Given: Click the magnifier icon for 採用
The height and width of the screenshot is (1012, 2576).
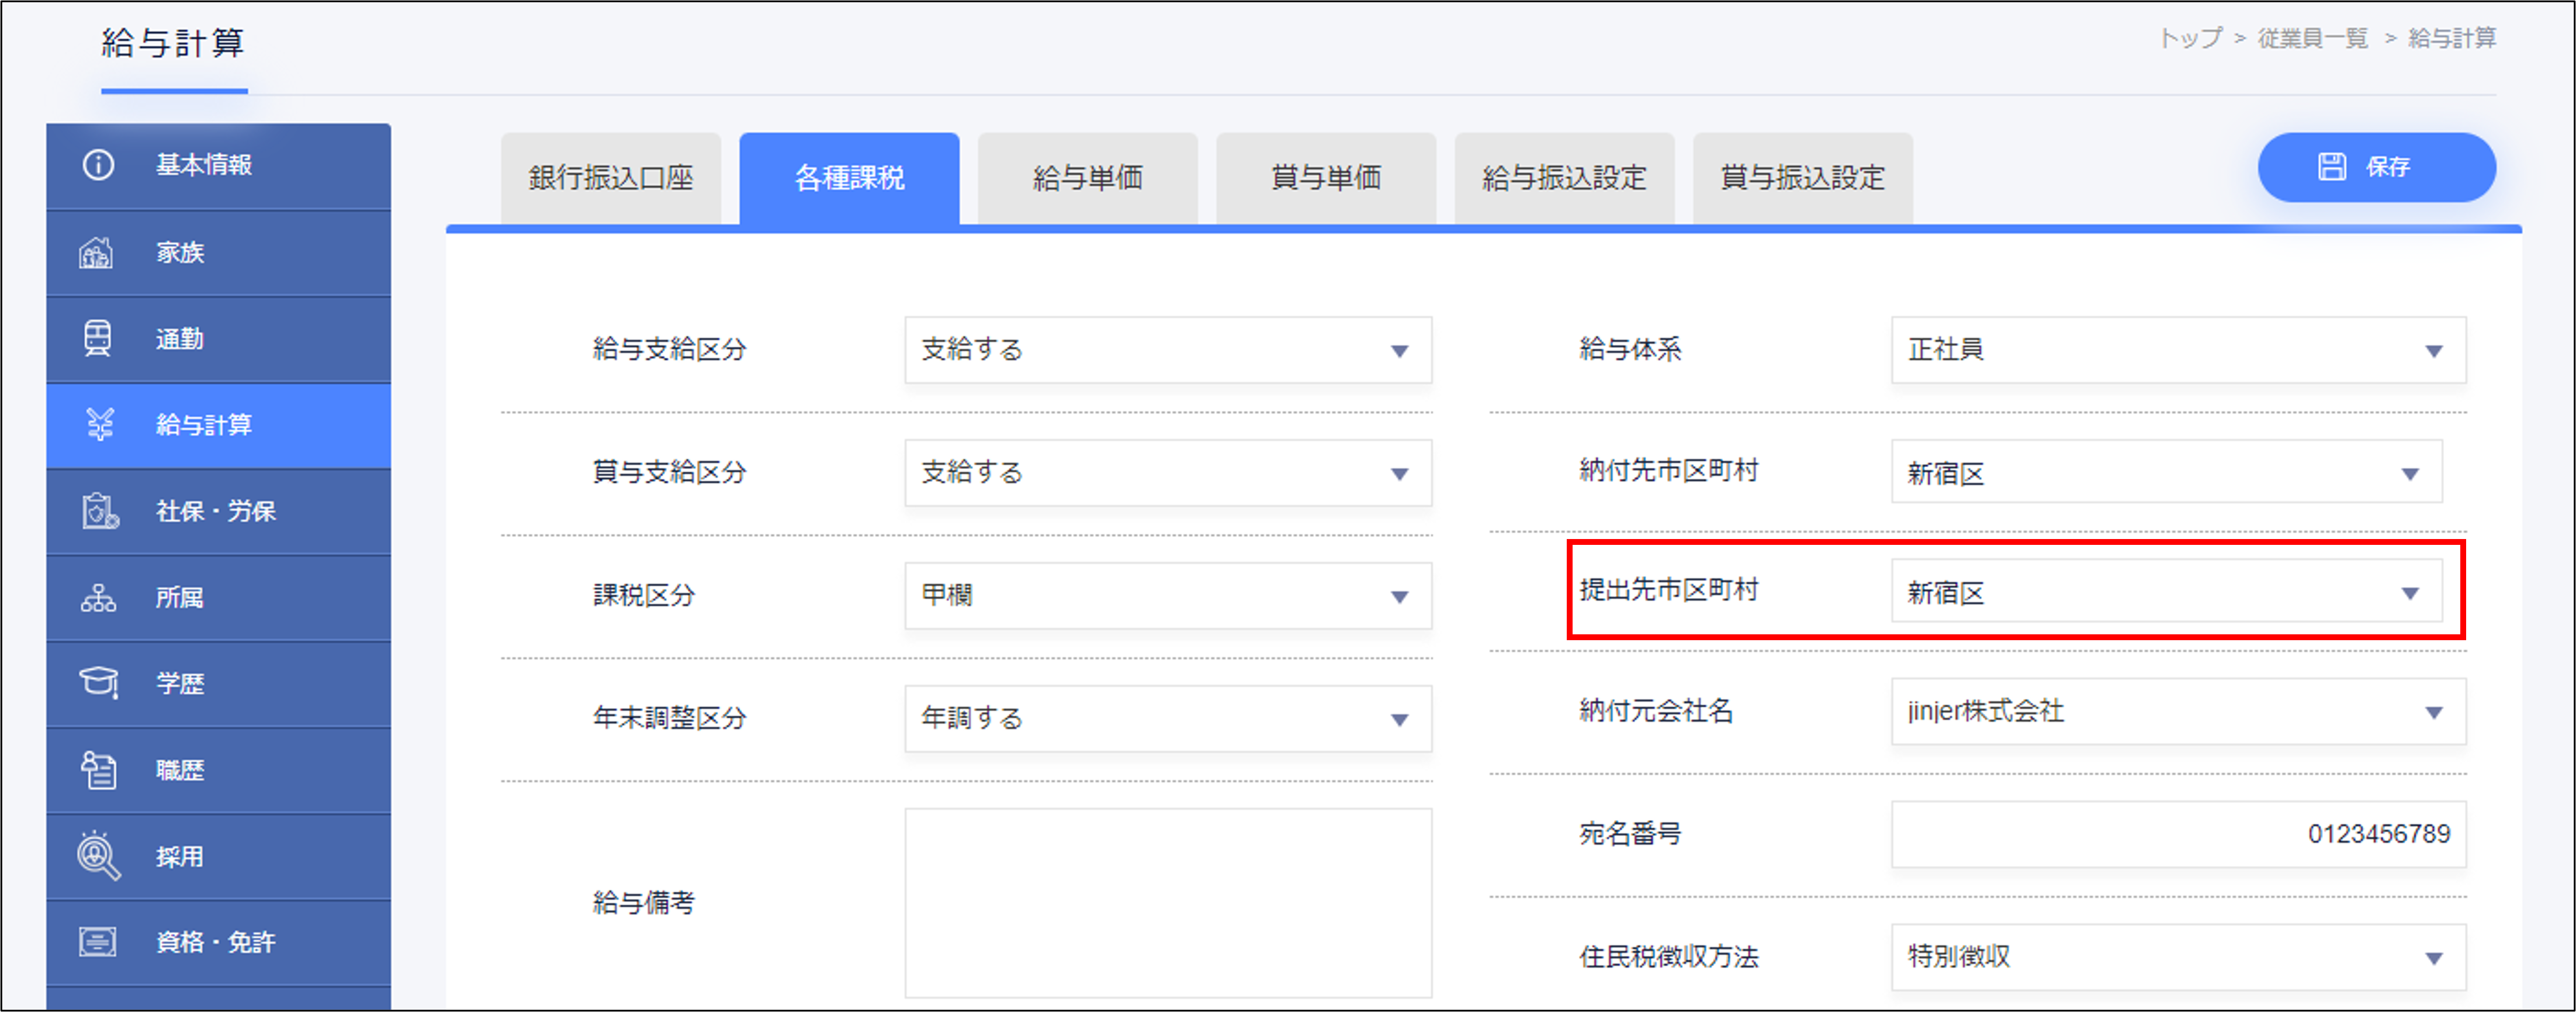Looking at the screenshot, I should pos(98,856).
